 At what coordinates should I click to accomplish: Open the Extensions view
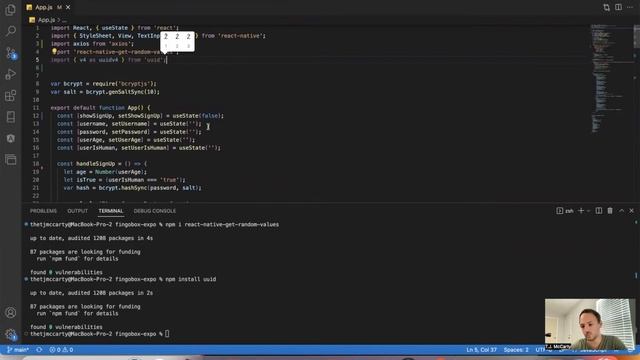pyautogui.click(x=11, y=96)
